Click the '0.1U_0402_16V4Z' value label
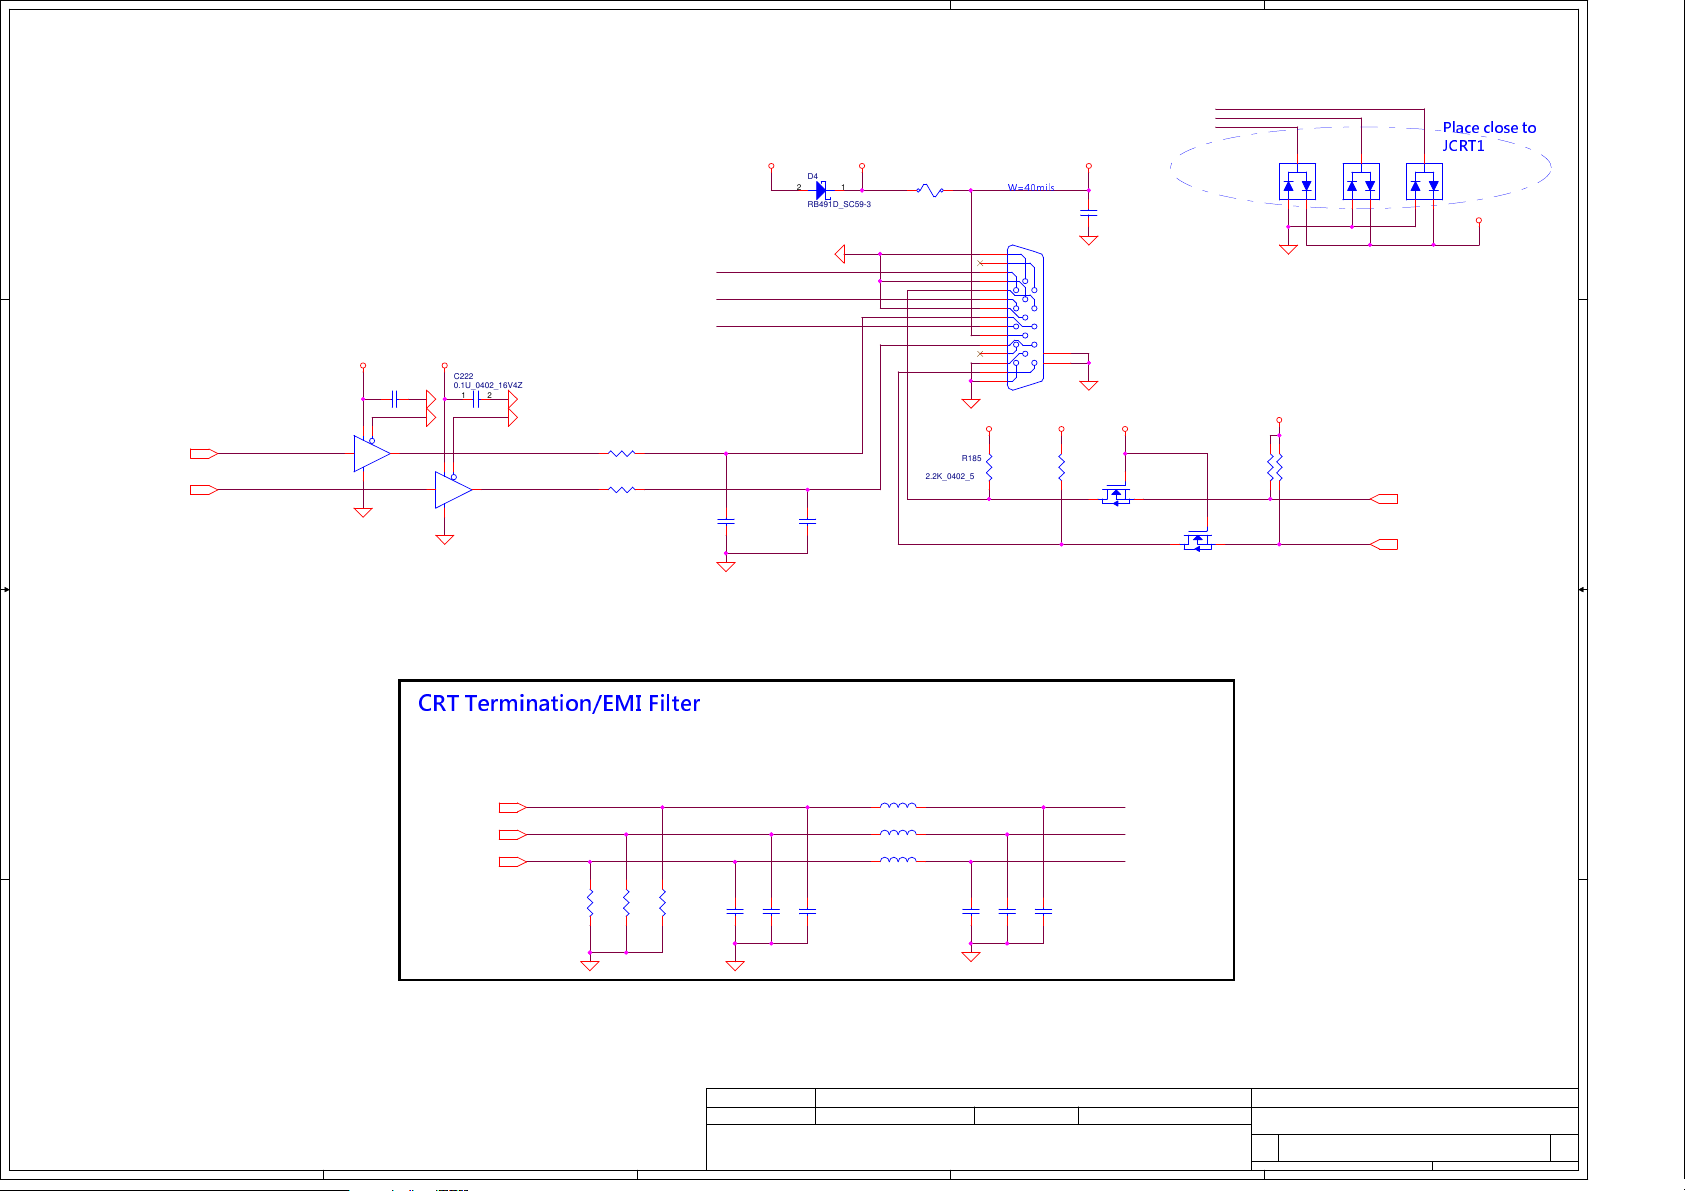Screen dimensions: 1685x1191 click(488, 385)
